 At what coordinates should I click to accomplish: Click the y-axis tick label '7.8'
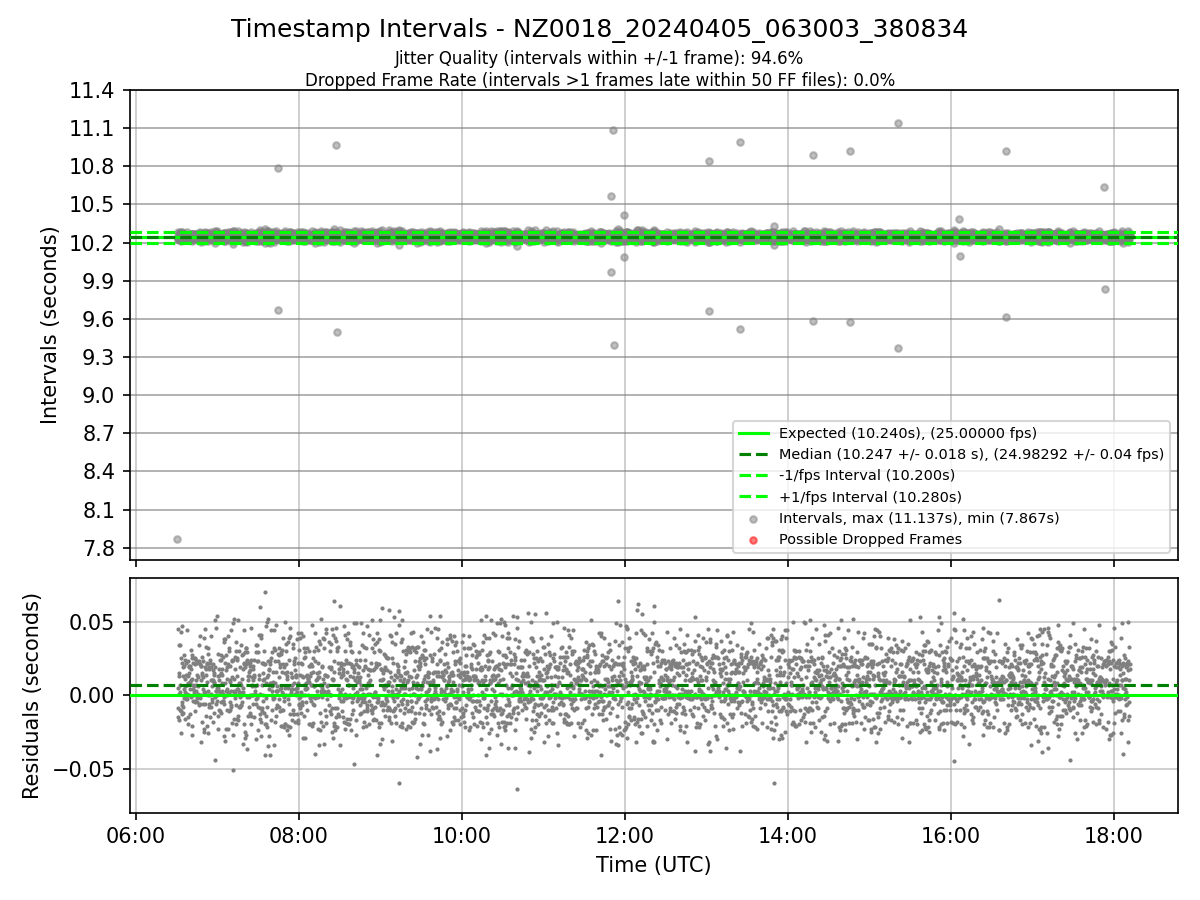[x=98, y=548]
